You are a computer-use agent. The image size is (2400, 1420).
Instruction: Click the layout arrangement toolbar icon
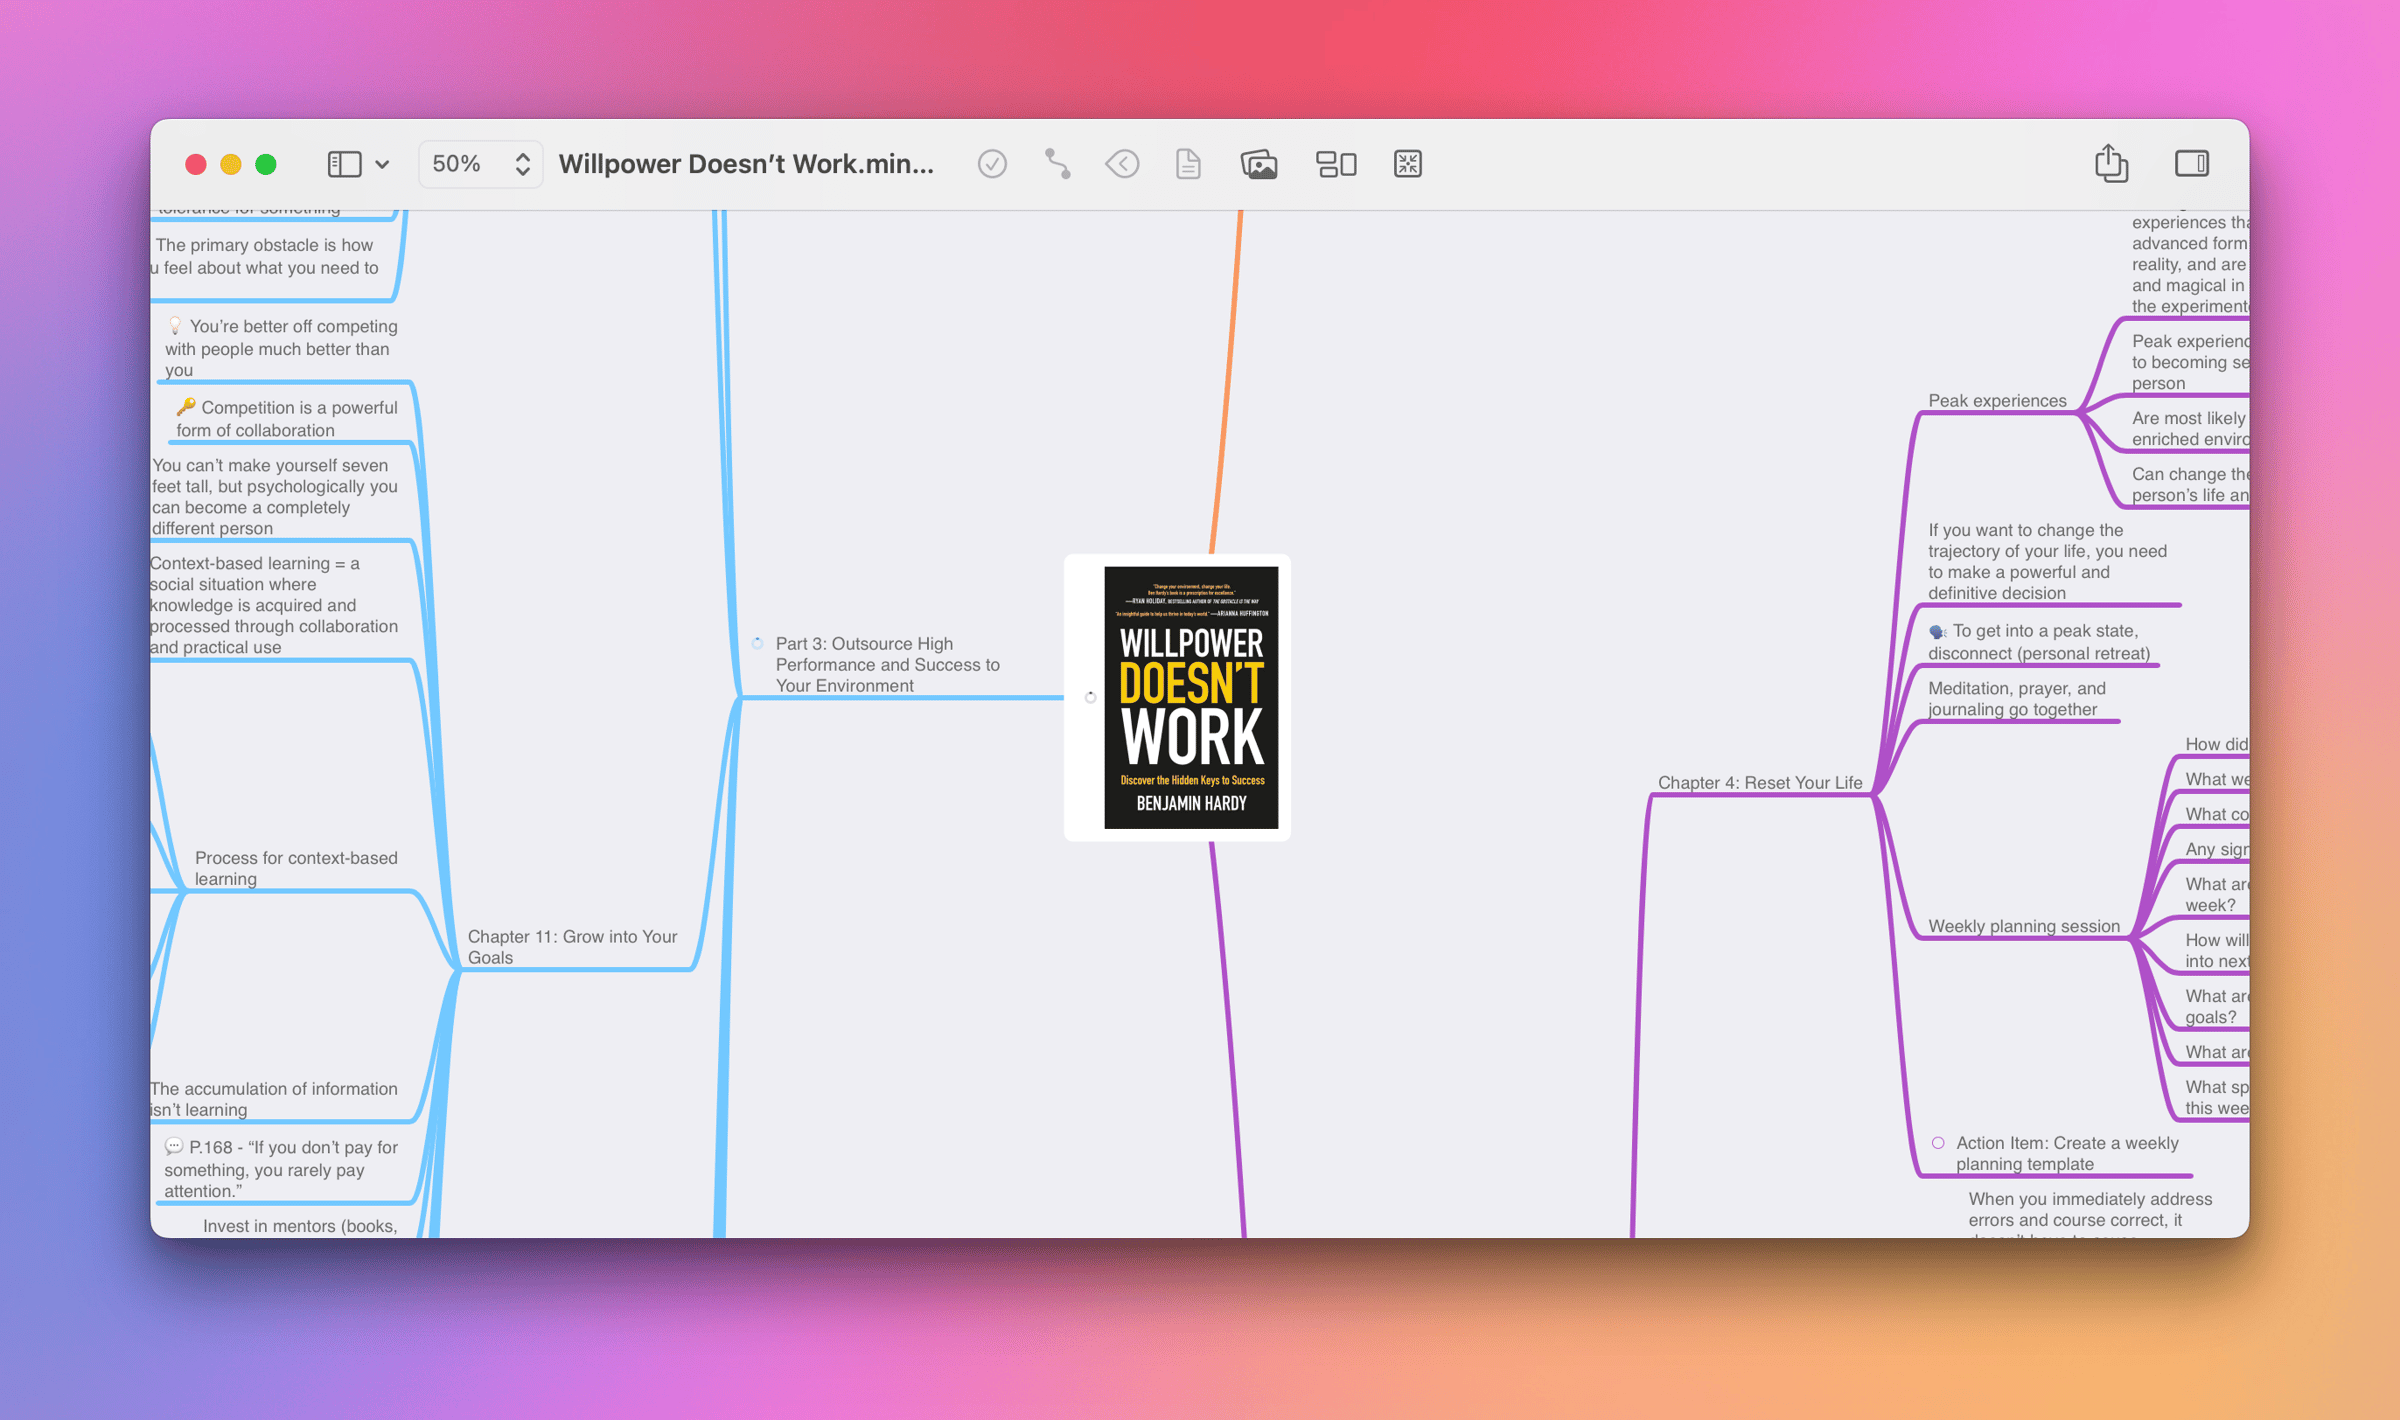[x=1336, y=164]
